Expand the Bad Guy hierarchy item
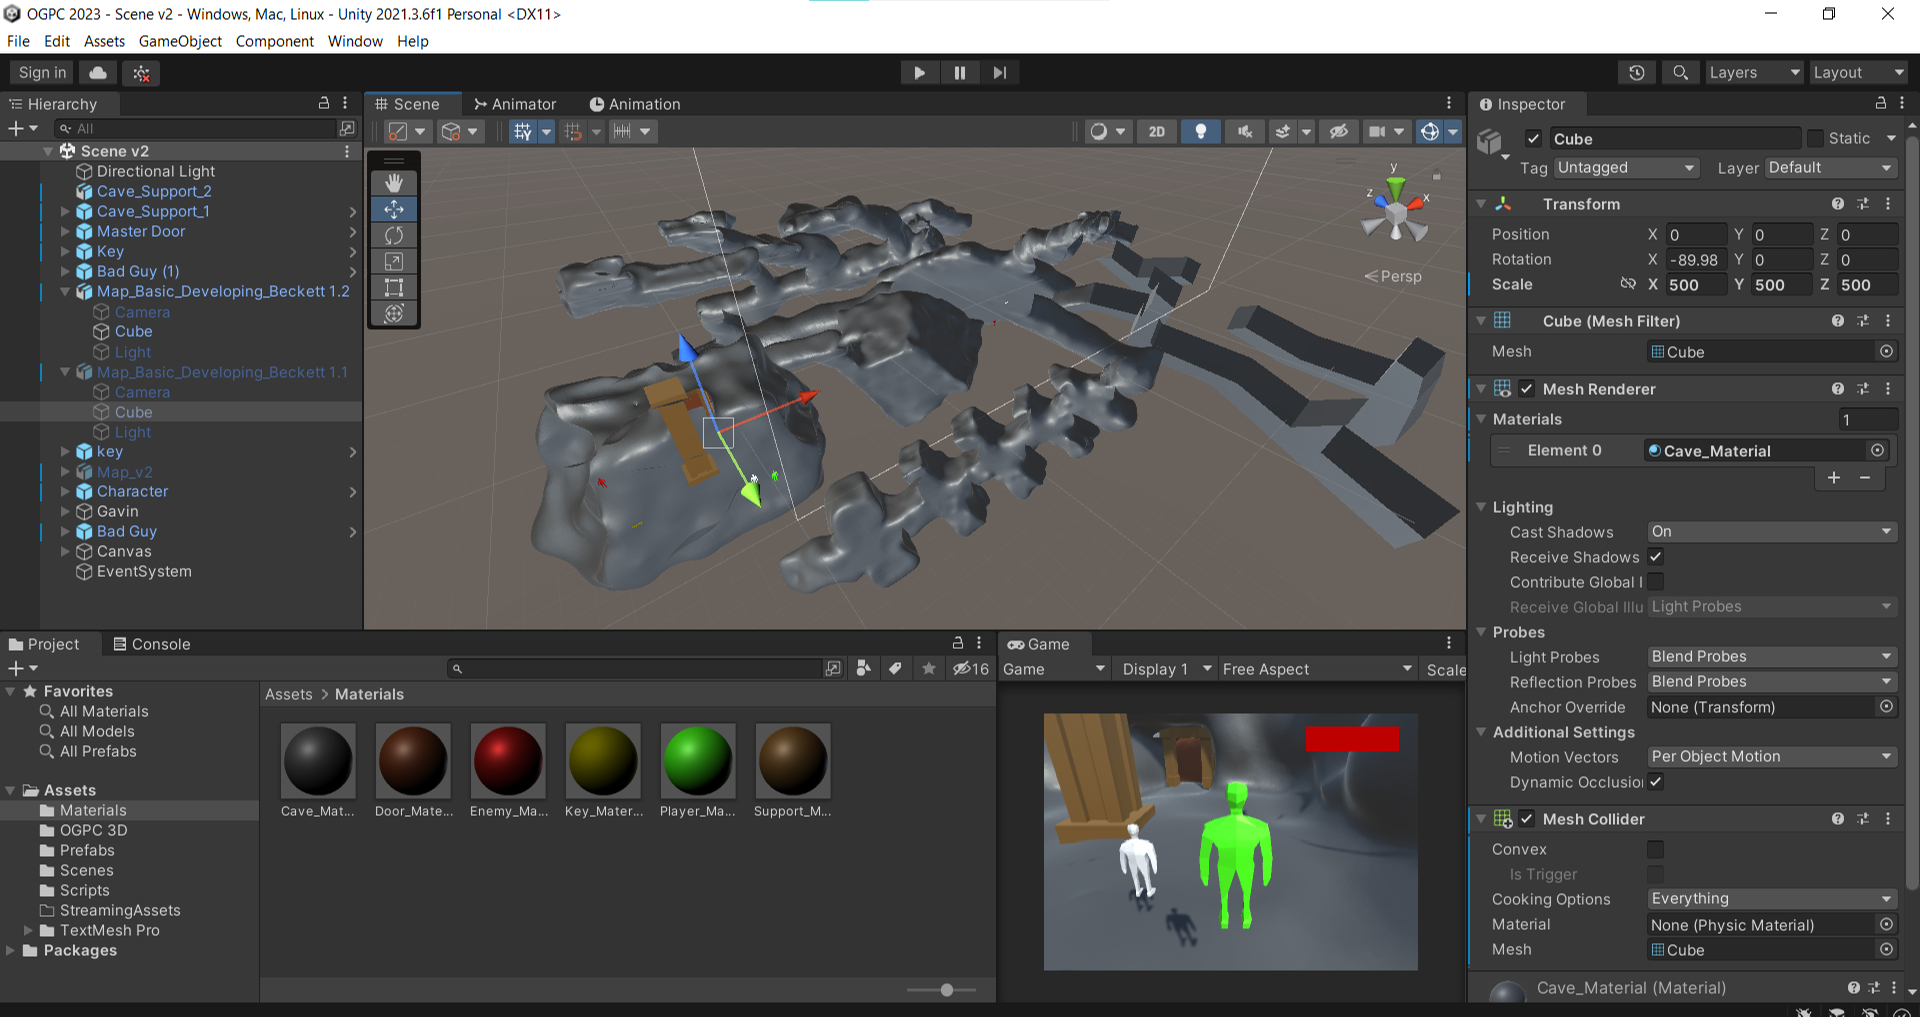This screenshot has height=1017, width=1920. [65, 531]
